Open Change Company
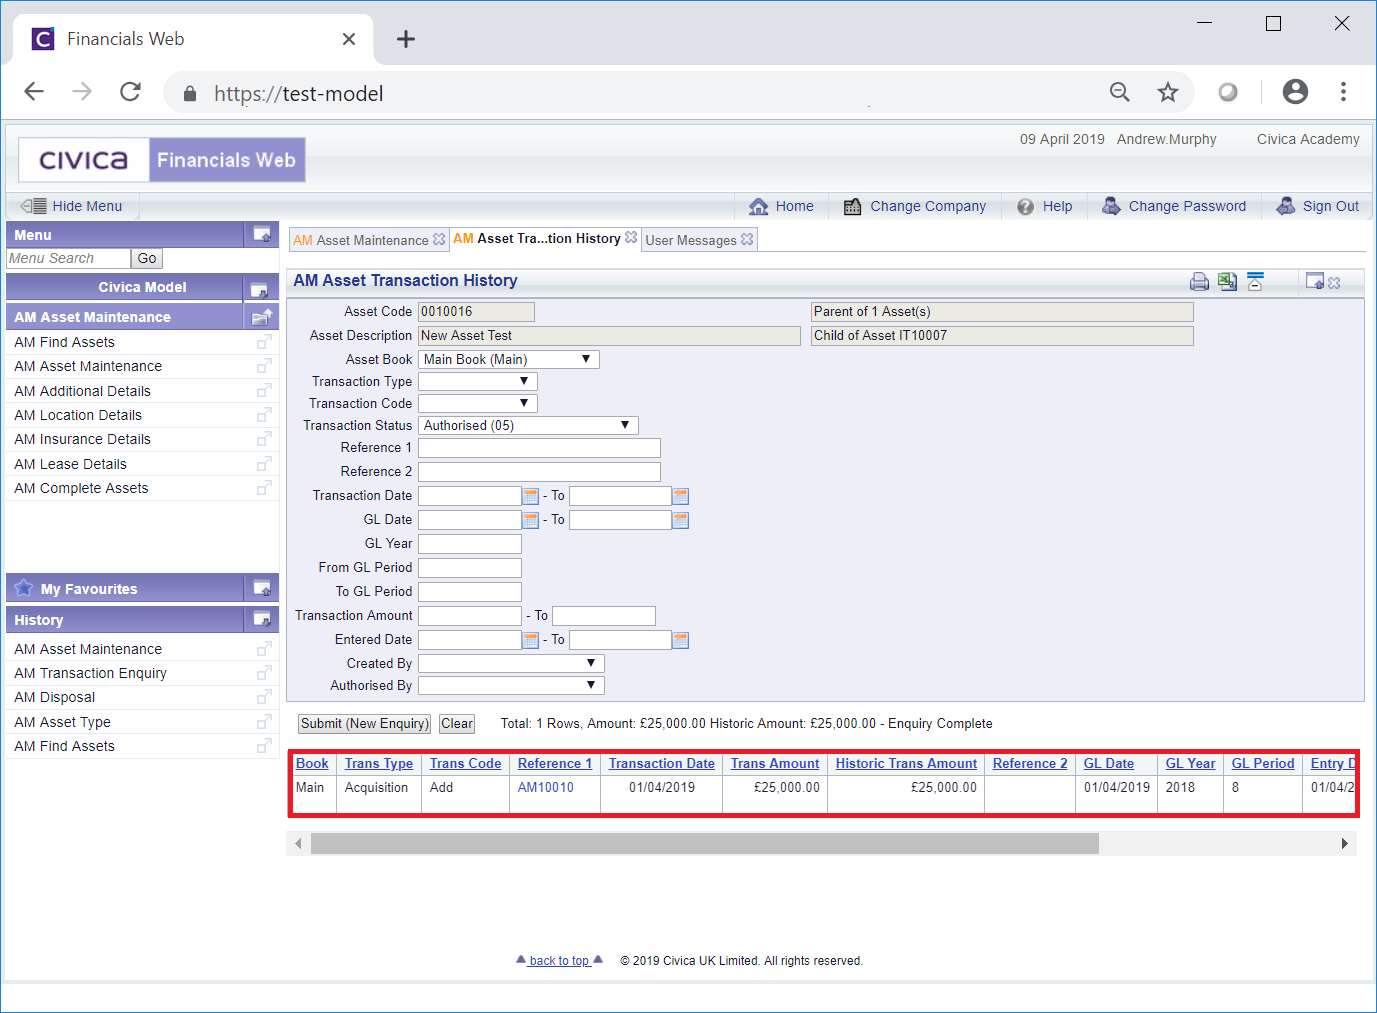This screenshot has width=1377, height=1013. (x=915, y=206)
